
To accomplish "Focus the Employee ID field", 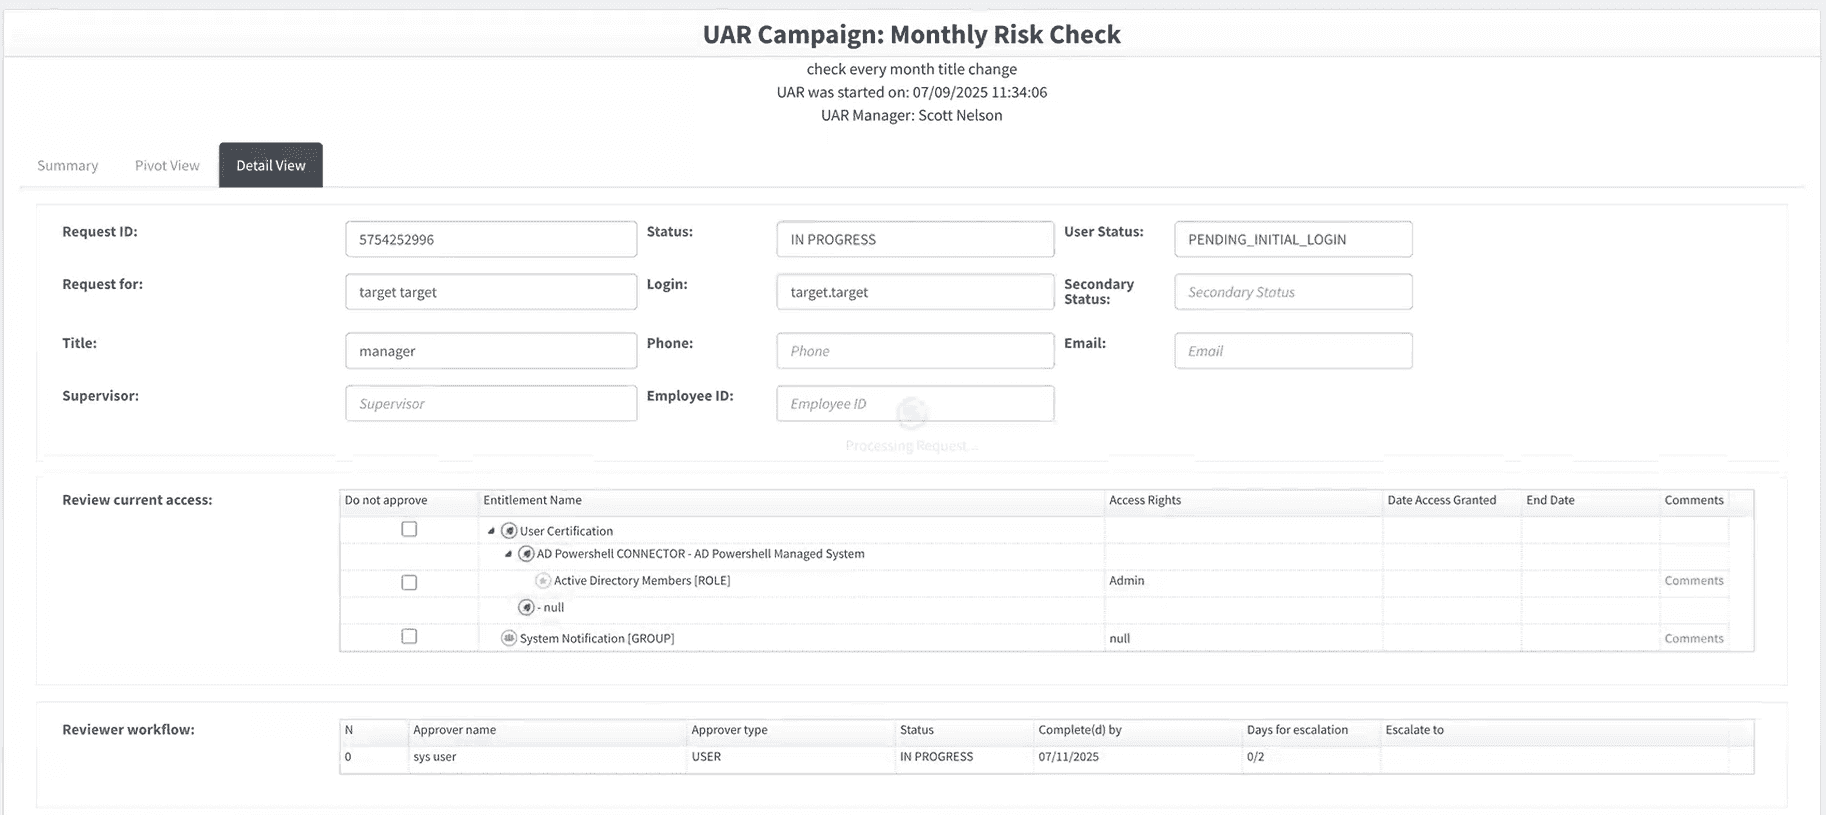I will [x=915, y=404].
